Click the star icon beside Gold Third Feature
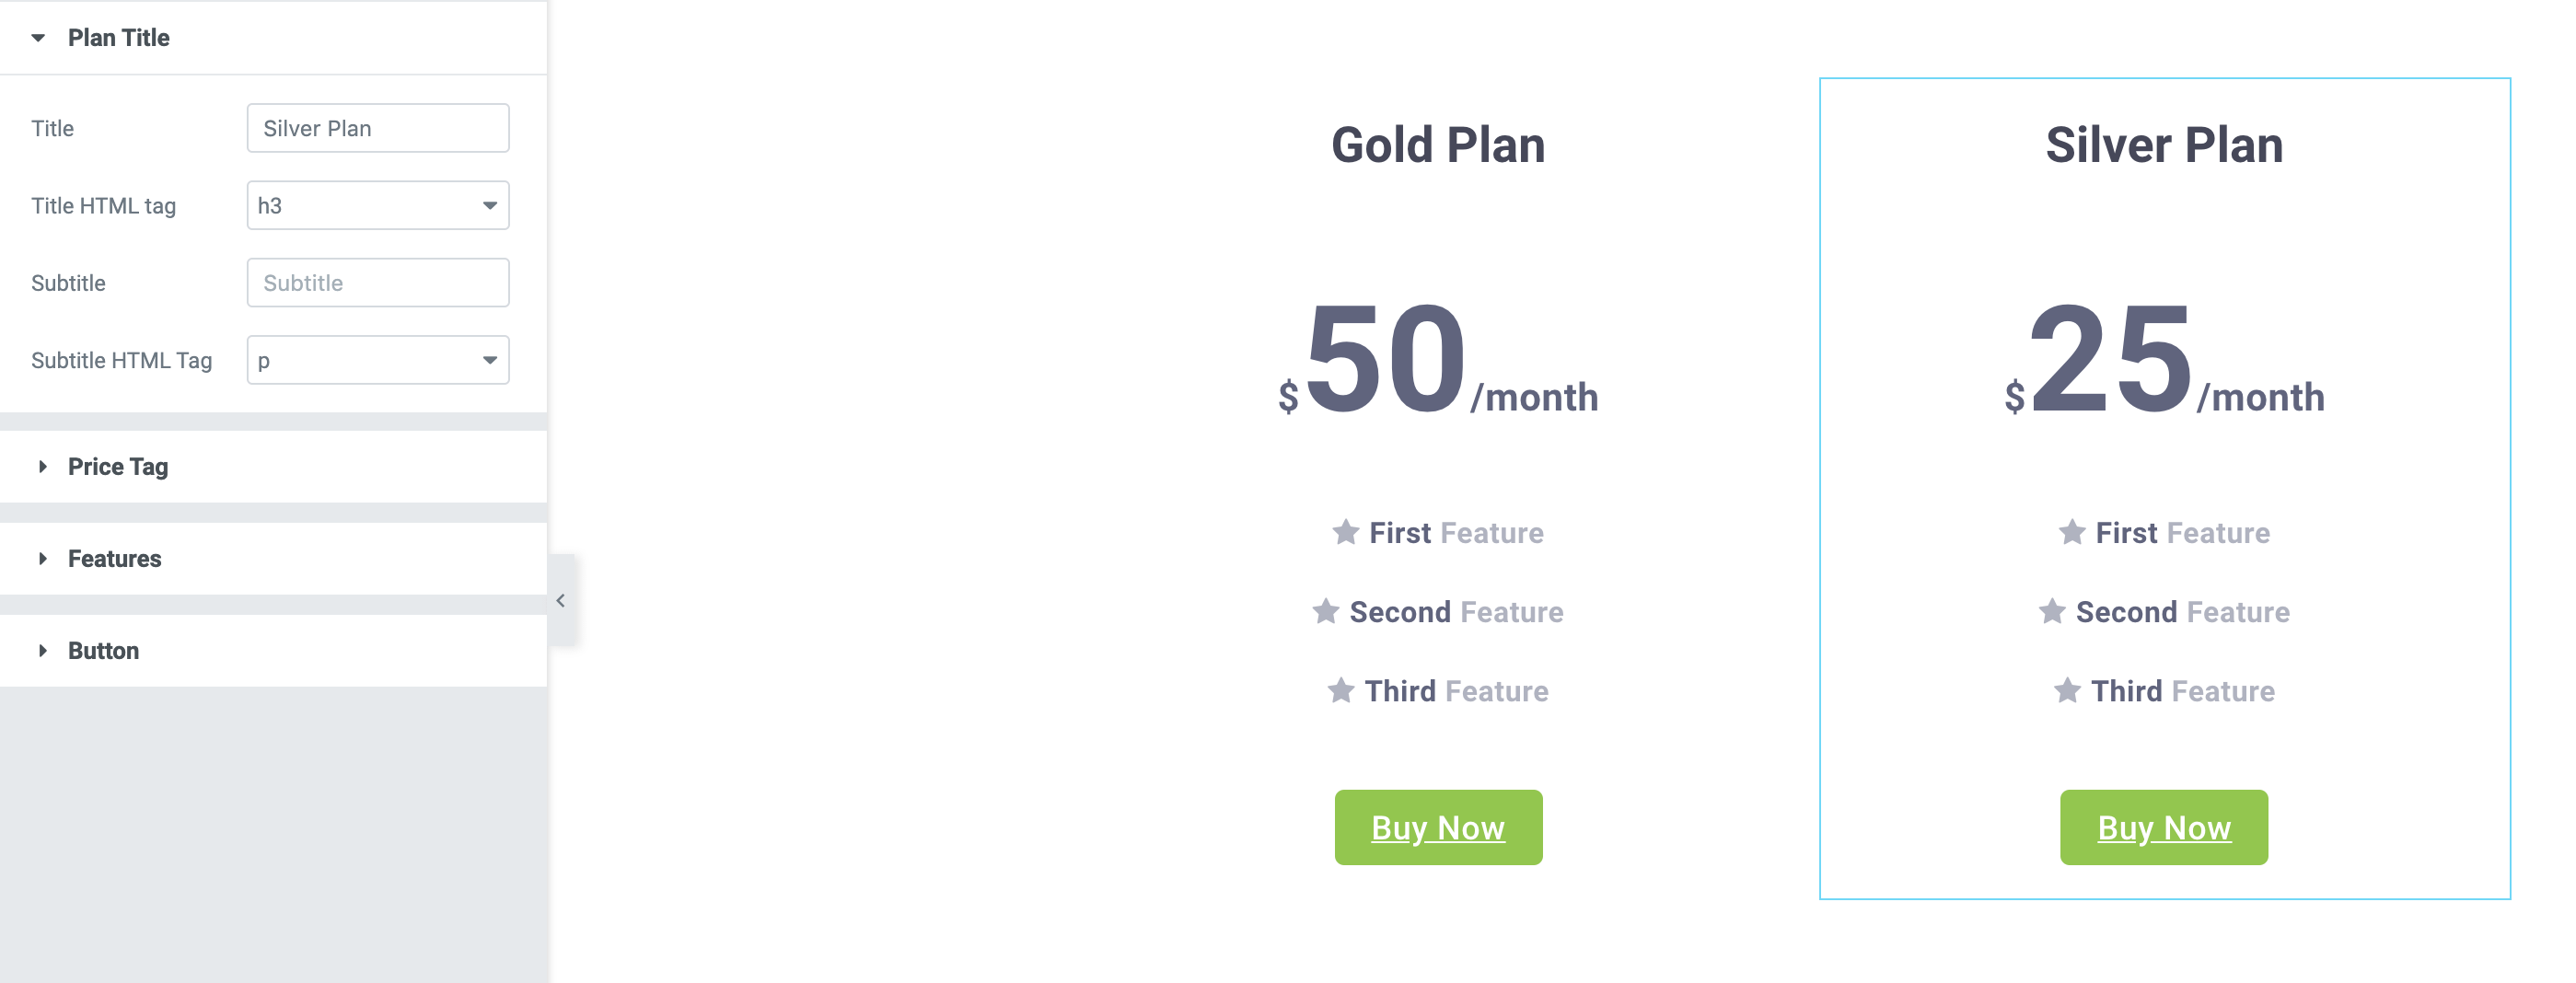Screen dimensions: 2576x983 pos(1340,690)
